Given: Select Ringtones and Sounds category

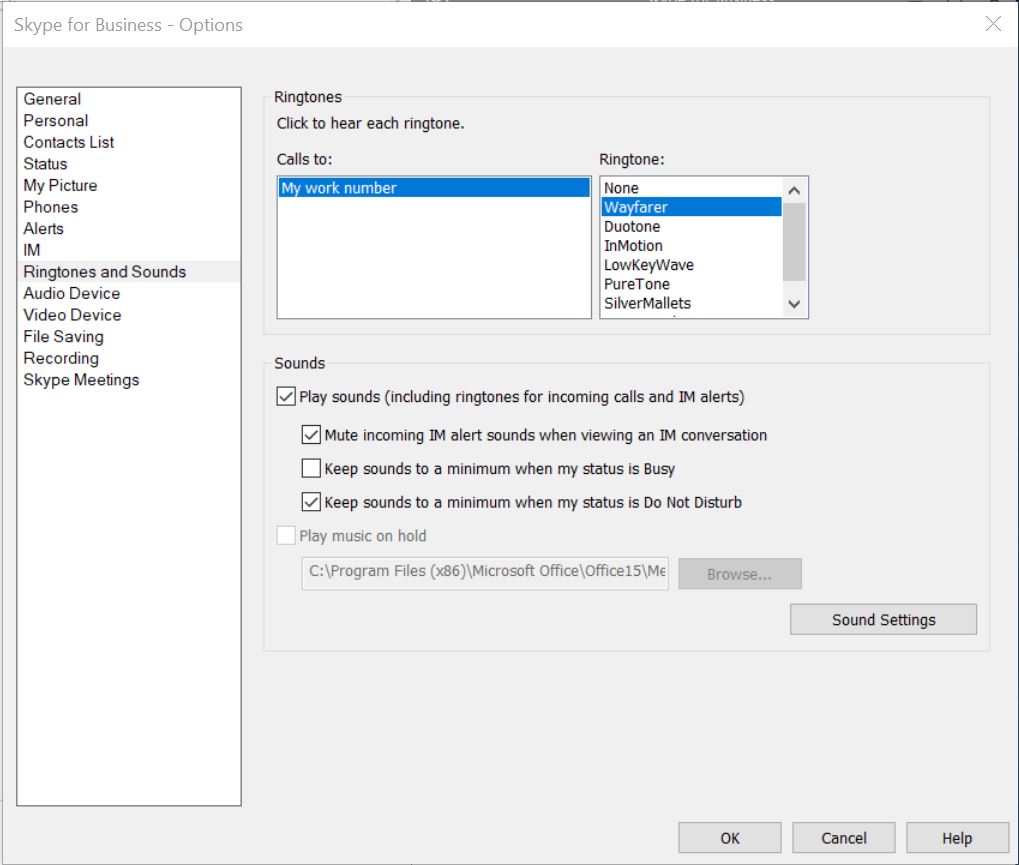Looking at the screenshot, I should [129, 272].
